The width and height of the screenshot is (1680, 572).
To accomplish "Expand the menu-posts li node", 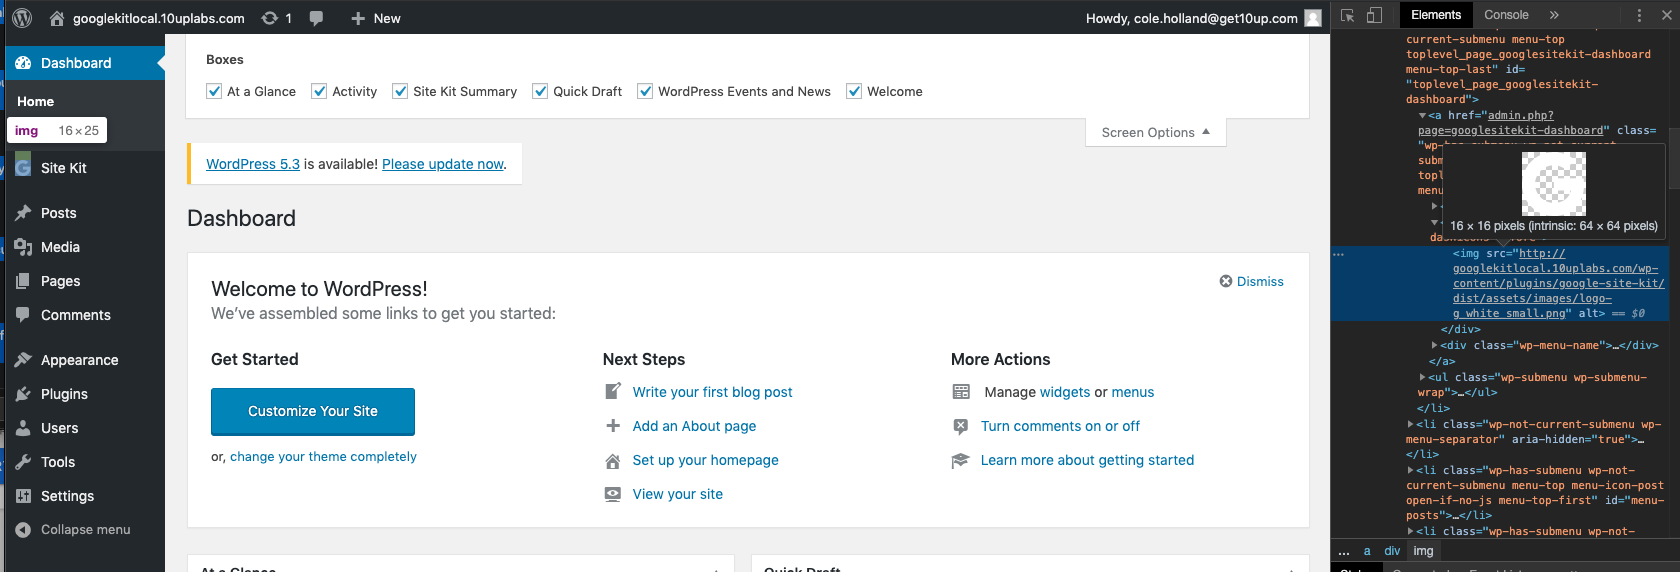I will pyautogui.click(x=1411, y=470).
